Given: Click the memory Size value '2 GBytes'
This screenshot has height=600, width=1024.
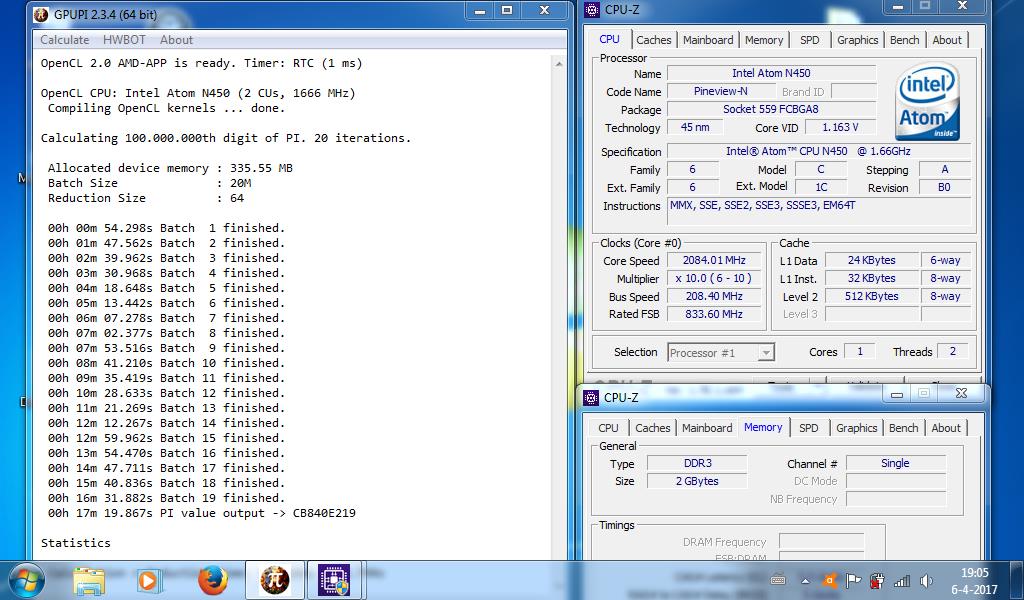Looking at the screenshot, I should (x=697, y=481).
